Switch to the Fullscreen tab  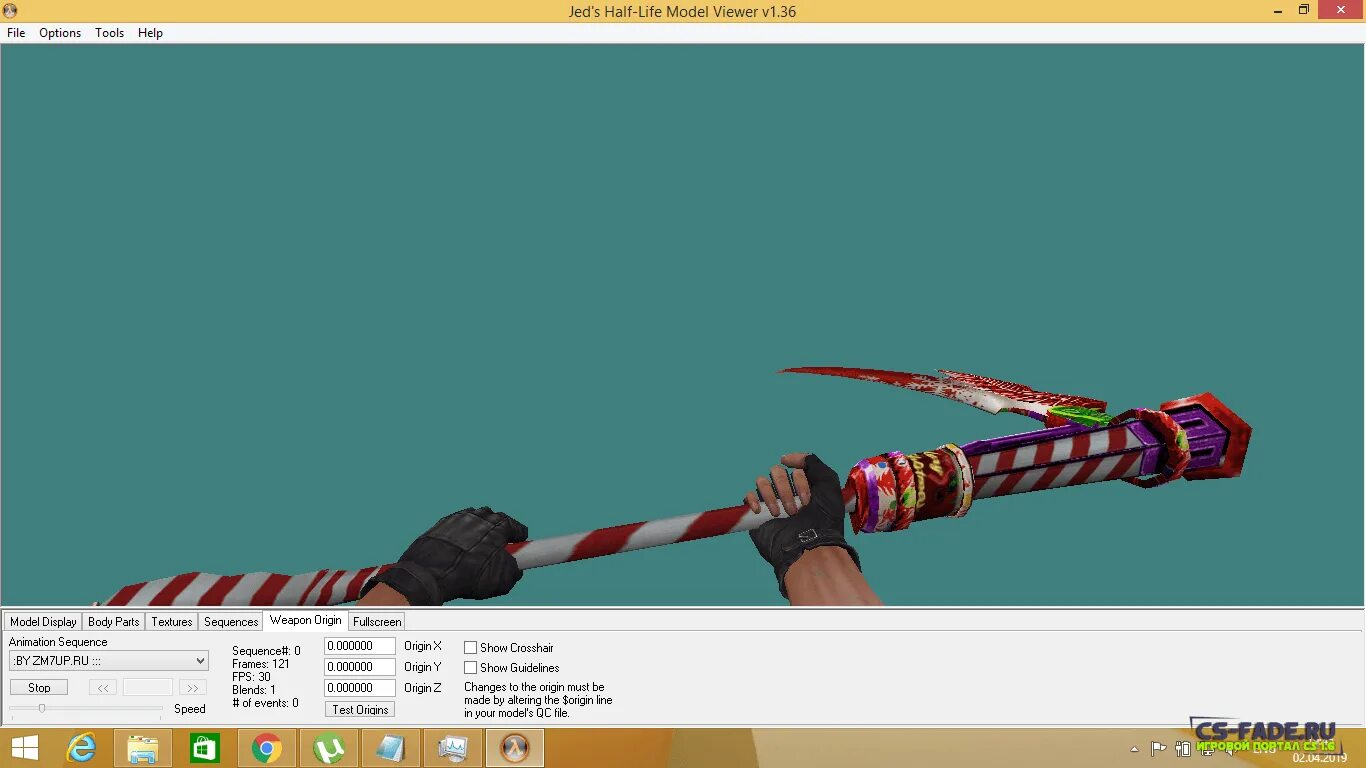coord(377,622)
